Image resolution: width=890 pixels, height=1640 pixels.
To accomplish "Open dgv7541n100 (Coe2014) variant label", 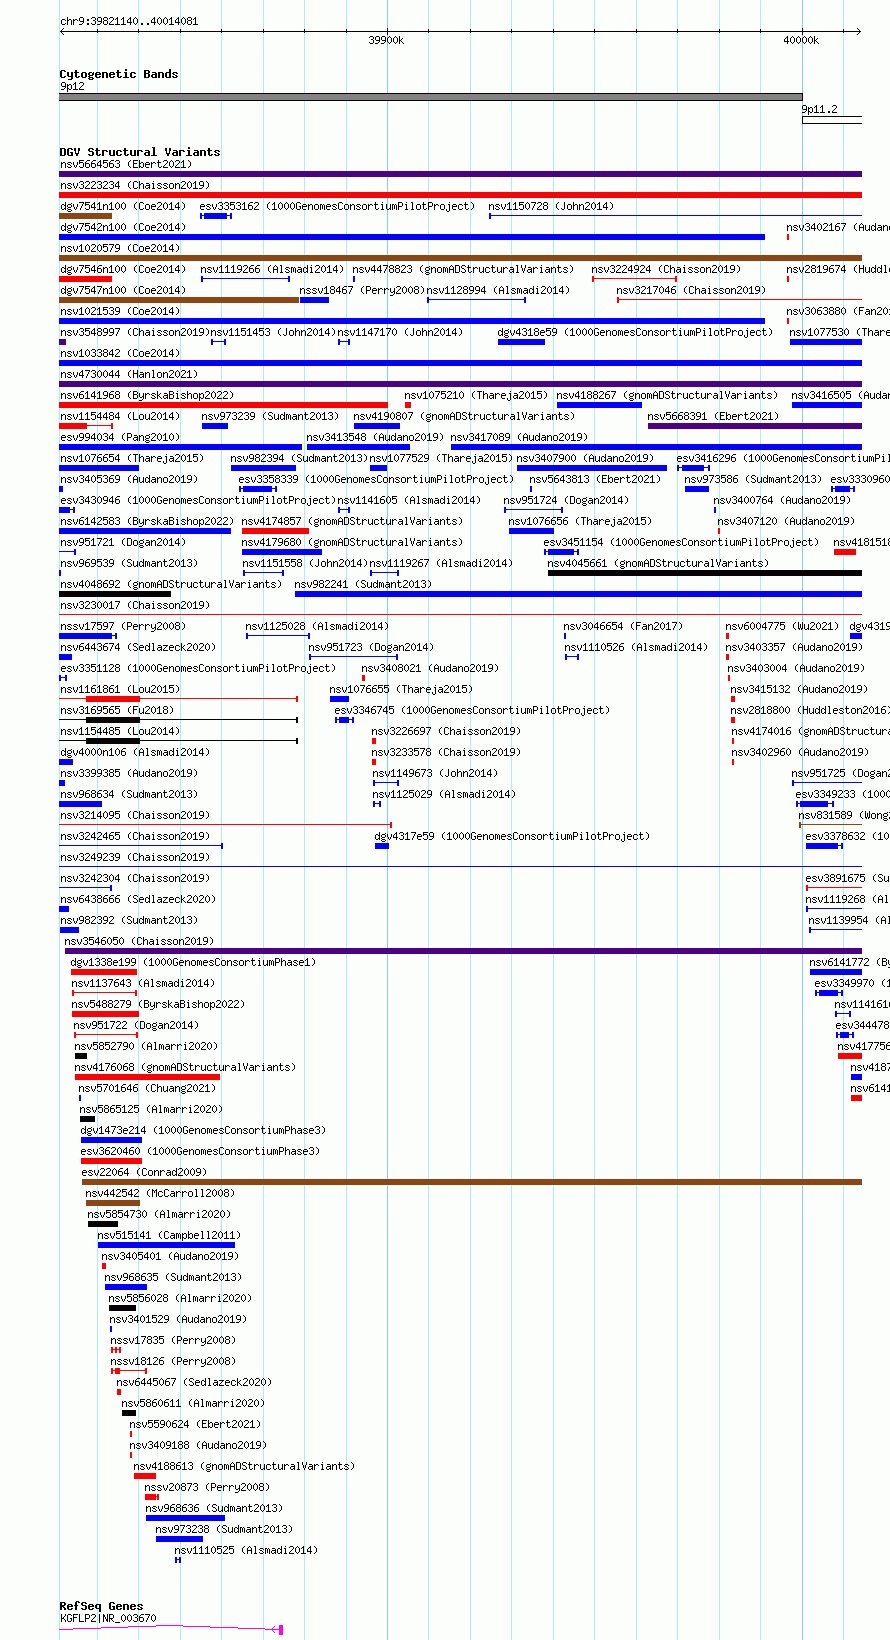I will (123, 206).
